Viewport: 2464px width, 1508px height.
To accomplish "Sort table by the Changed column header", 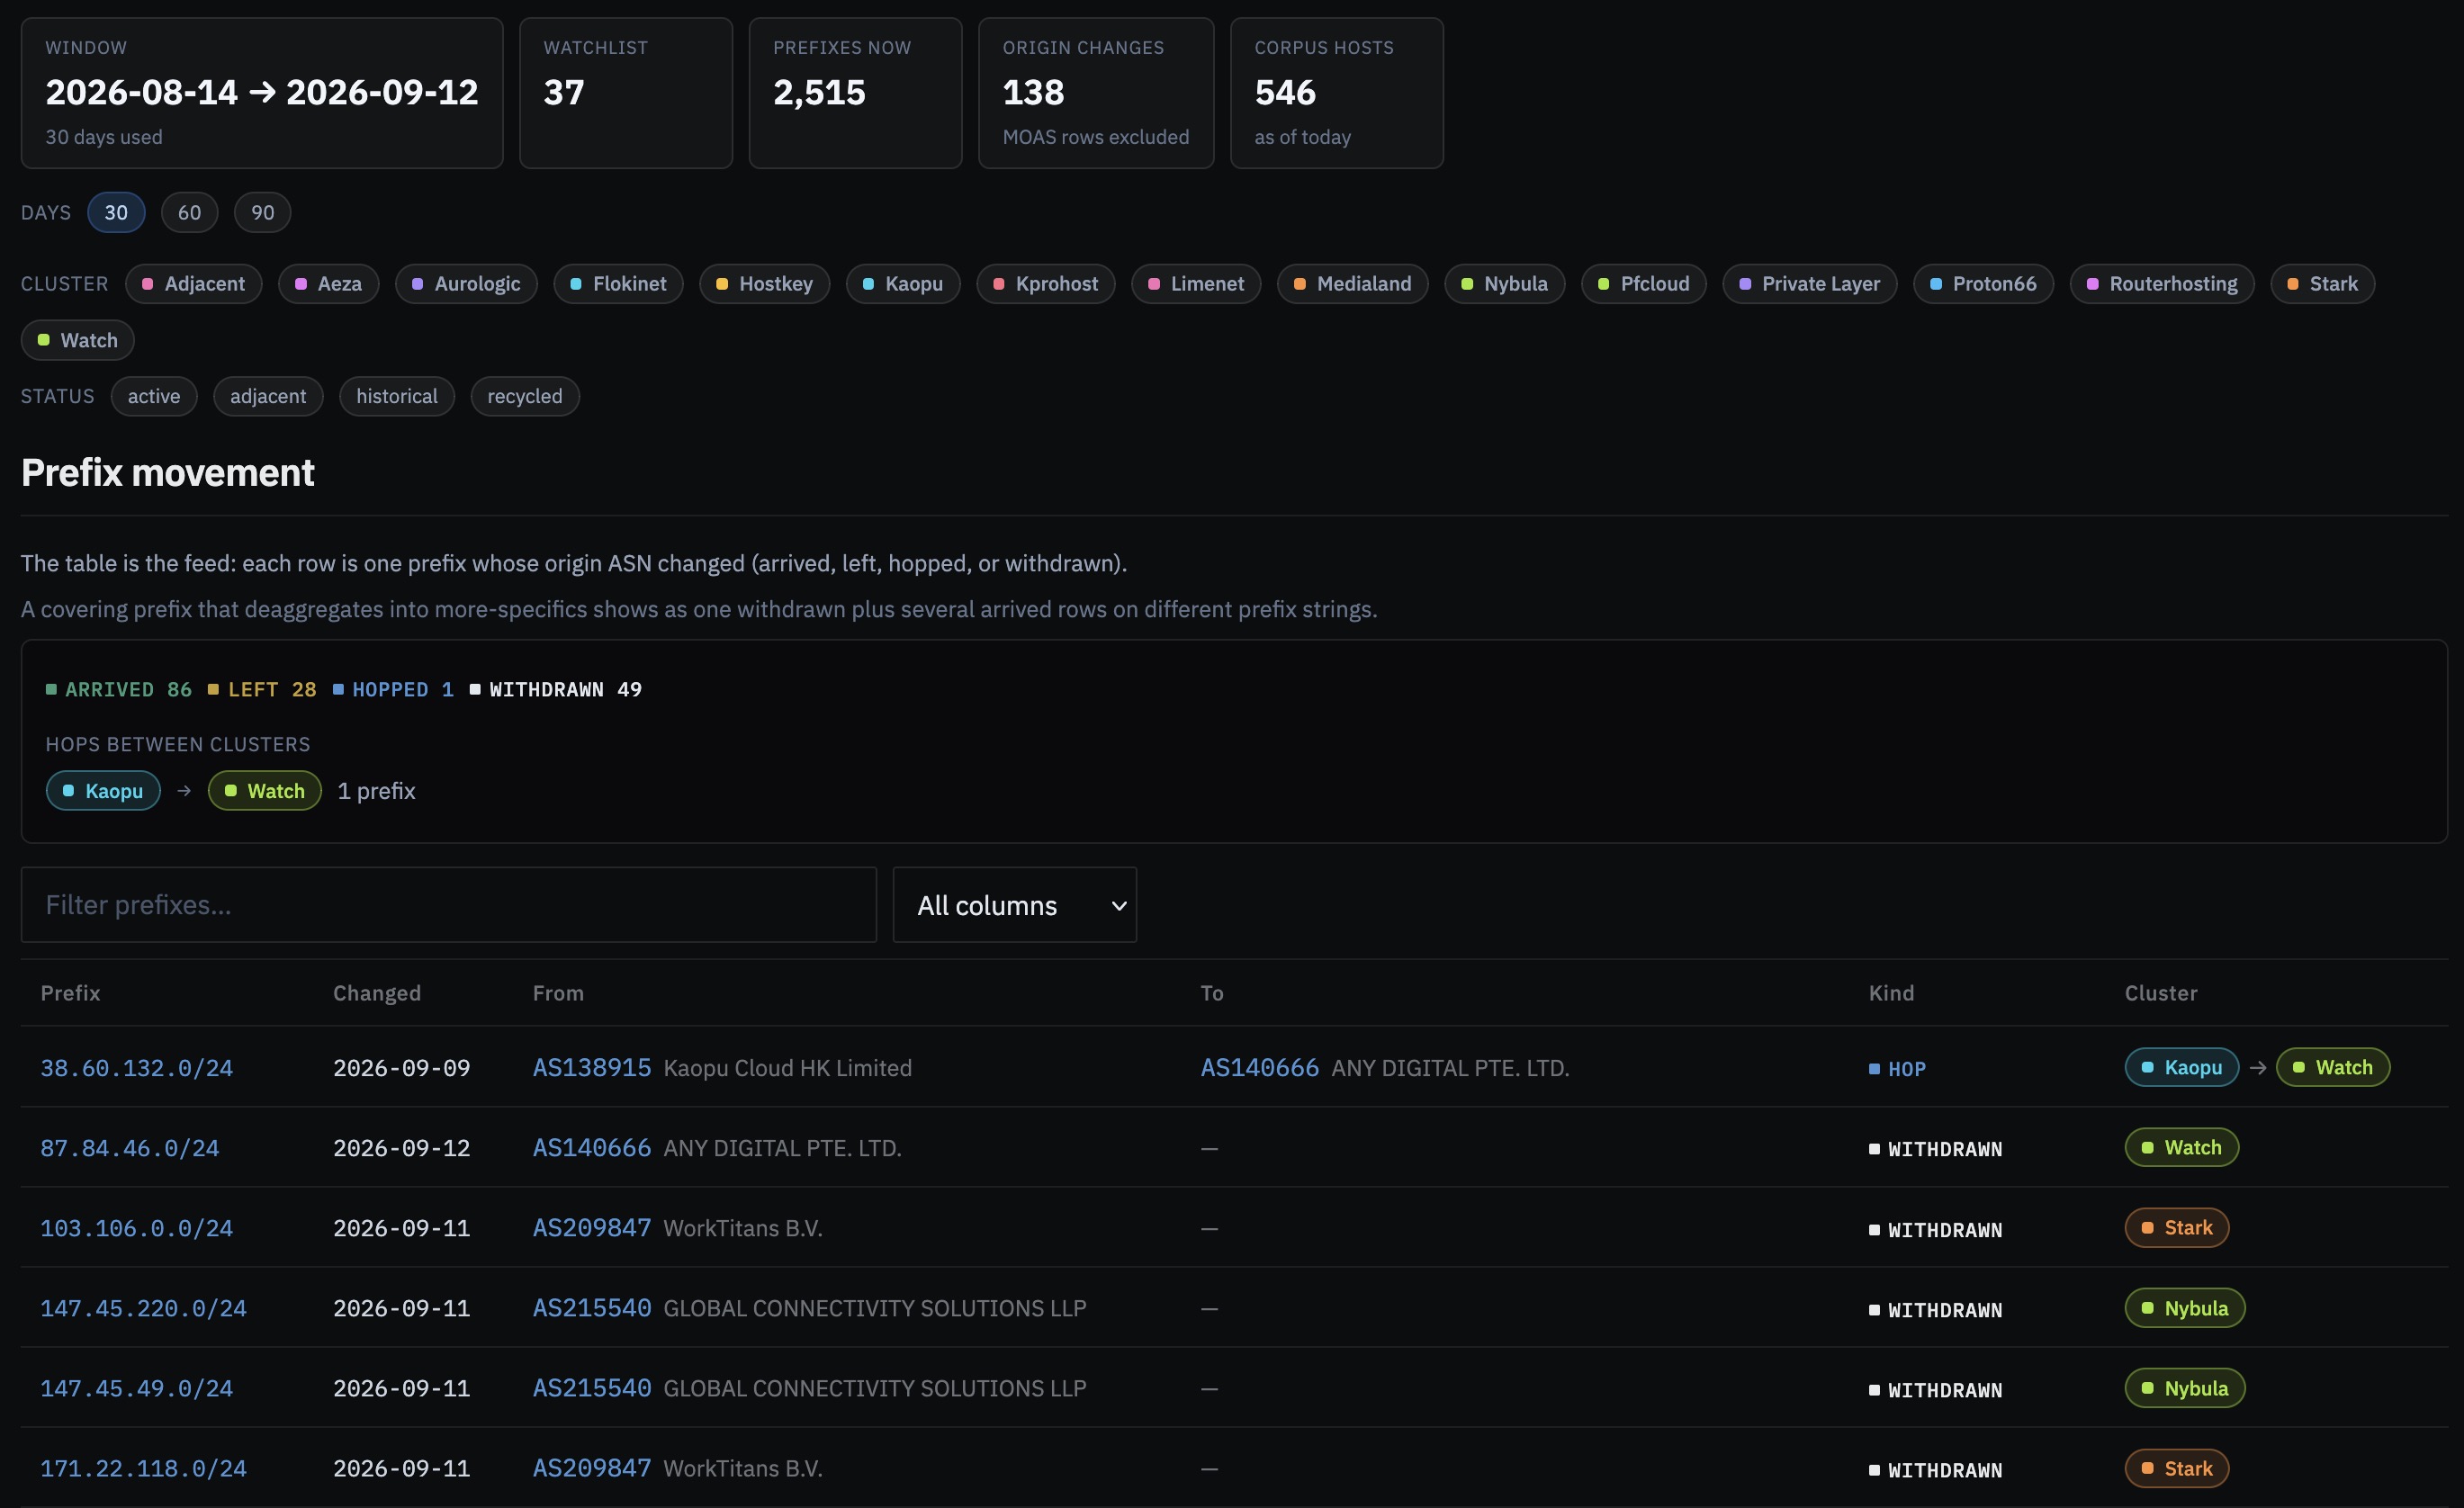I will point(377,993).
